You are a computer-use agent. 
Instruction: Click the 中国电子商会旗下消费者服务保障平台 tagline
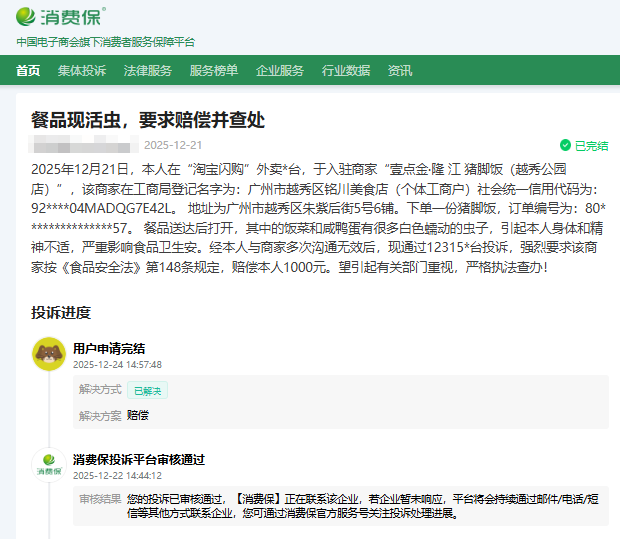(x=106, y=42)
